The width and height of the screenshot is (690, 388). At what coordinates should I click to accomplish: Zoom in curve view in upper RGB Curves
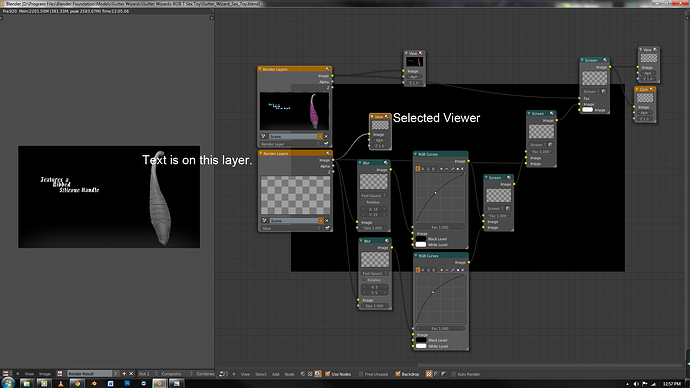441,169
